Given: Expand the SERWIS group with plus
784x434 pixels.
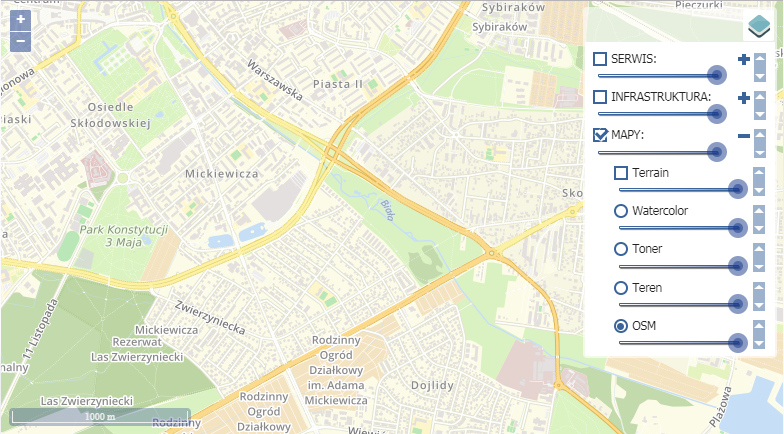Looking at the screenshot, I should (x=744, y=59).
